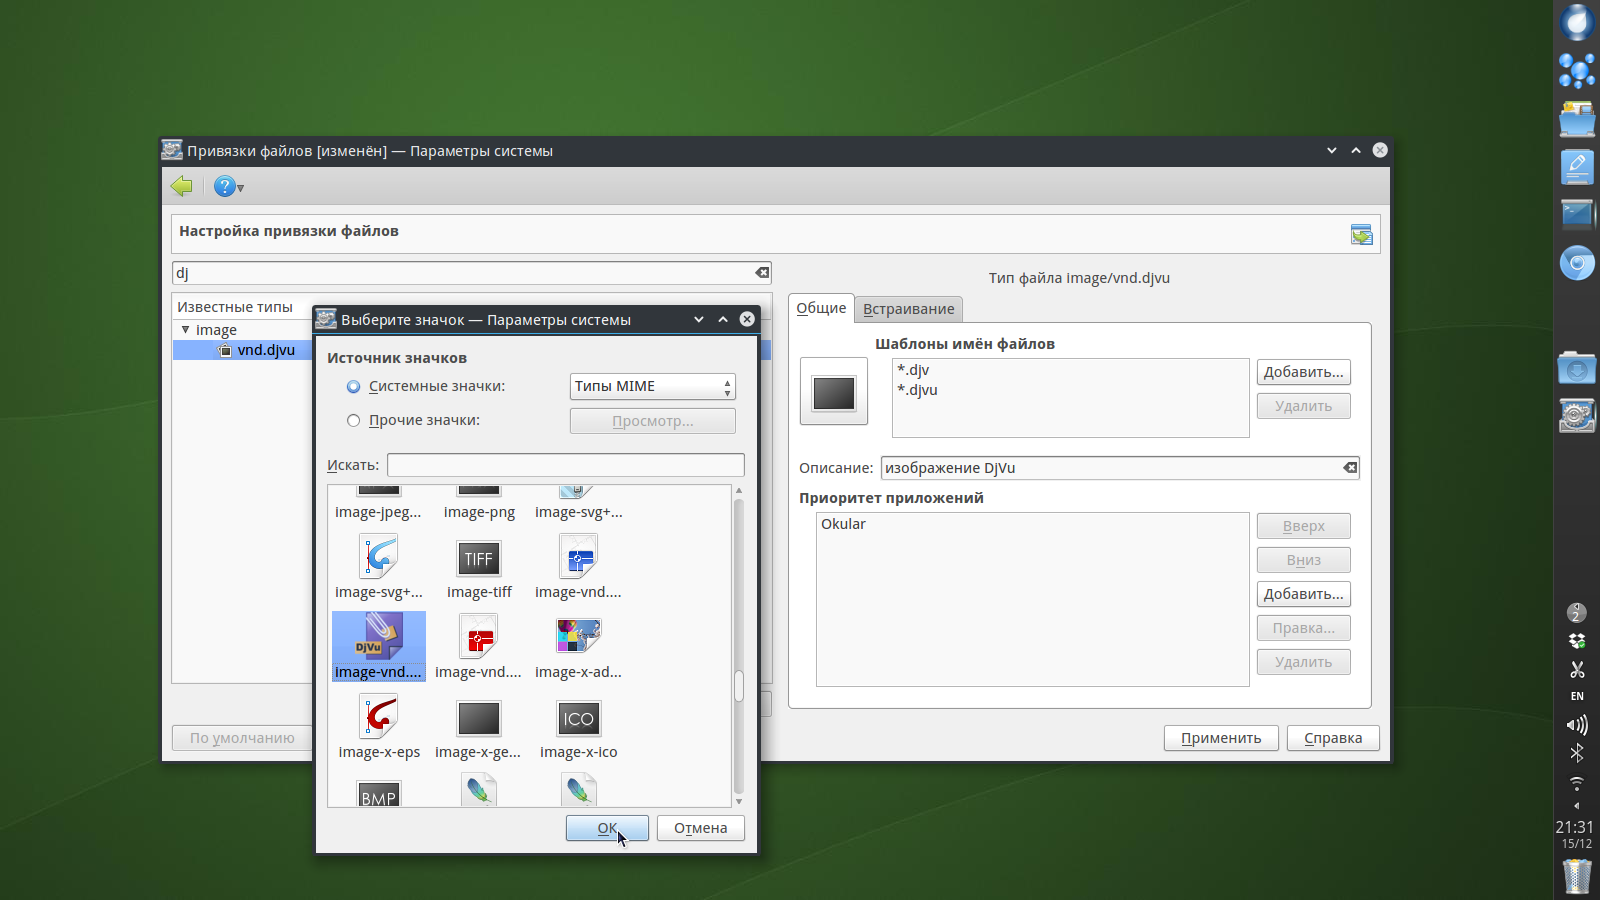This screenshot has width=1600, height=900.
Task: Select the 'Прочие значки' radio button
Action: [354, 421]
